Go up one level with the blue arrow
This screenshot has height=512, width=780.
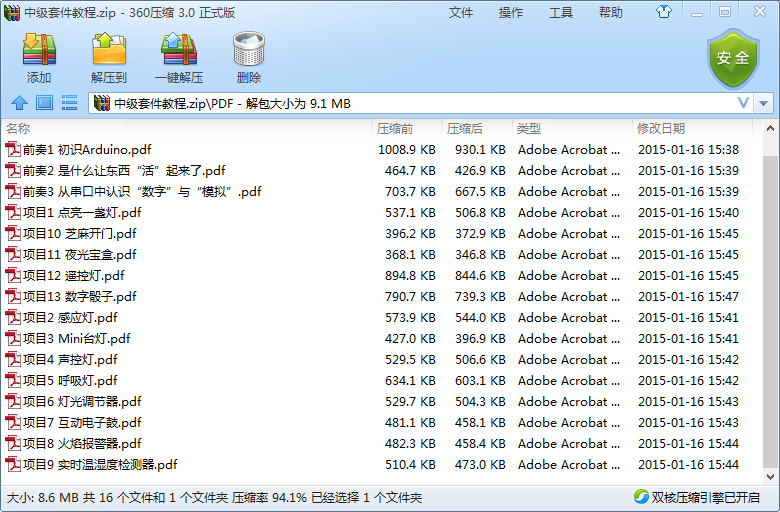19,103
